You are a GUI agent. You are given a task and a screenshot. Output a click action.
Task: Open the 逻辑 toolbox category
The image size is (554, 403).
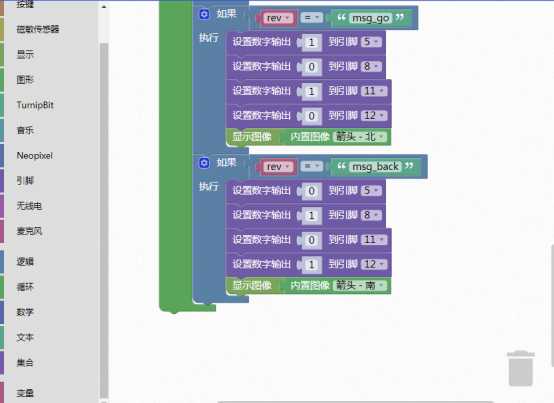[x=25, y=262]
